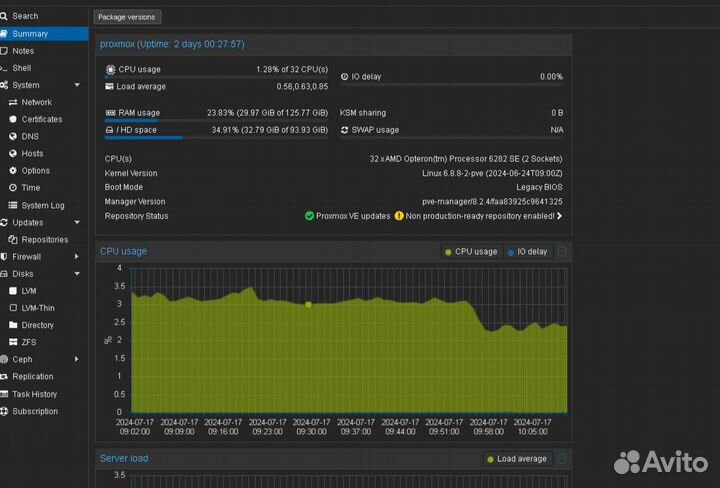Toggle the CPU usage legend item
This screenshot has height=488, width=720.
[471, 252]
